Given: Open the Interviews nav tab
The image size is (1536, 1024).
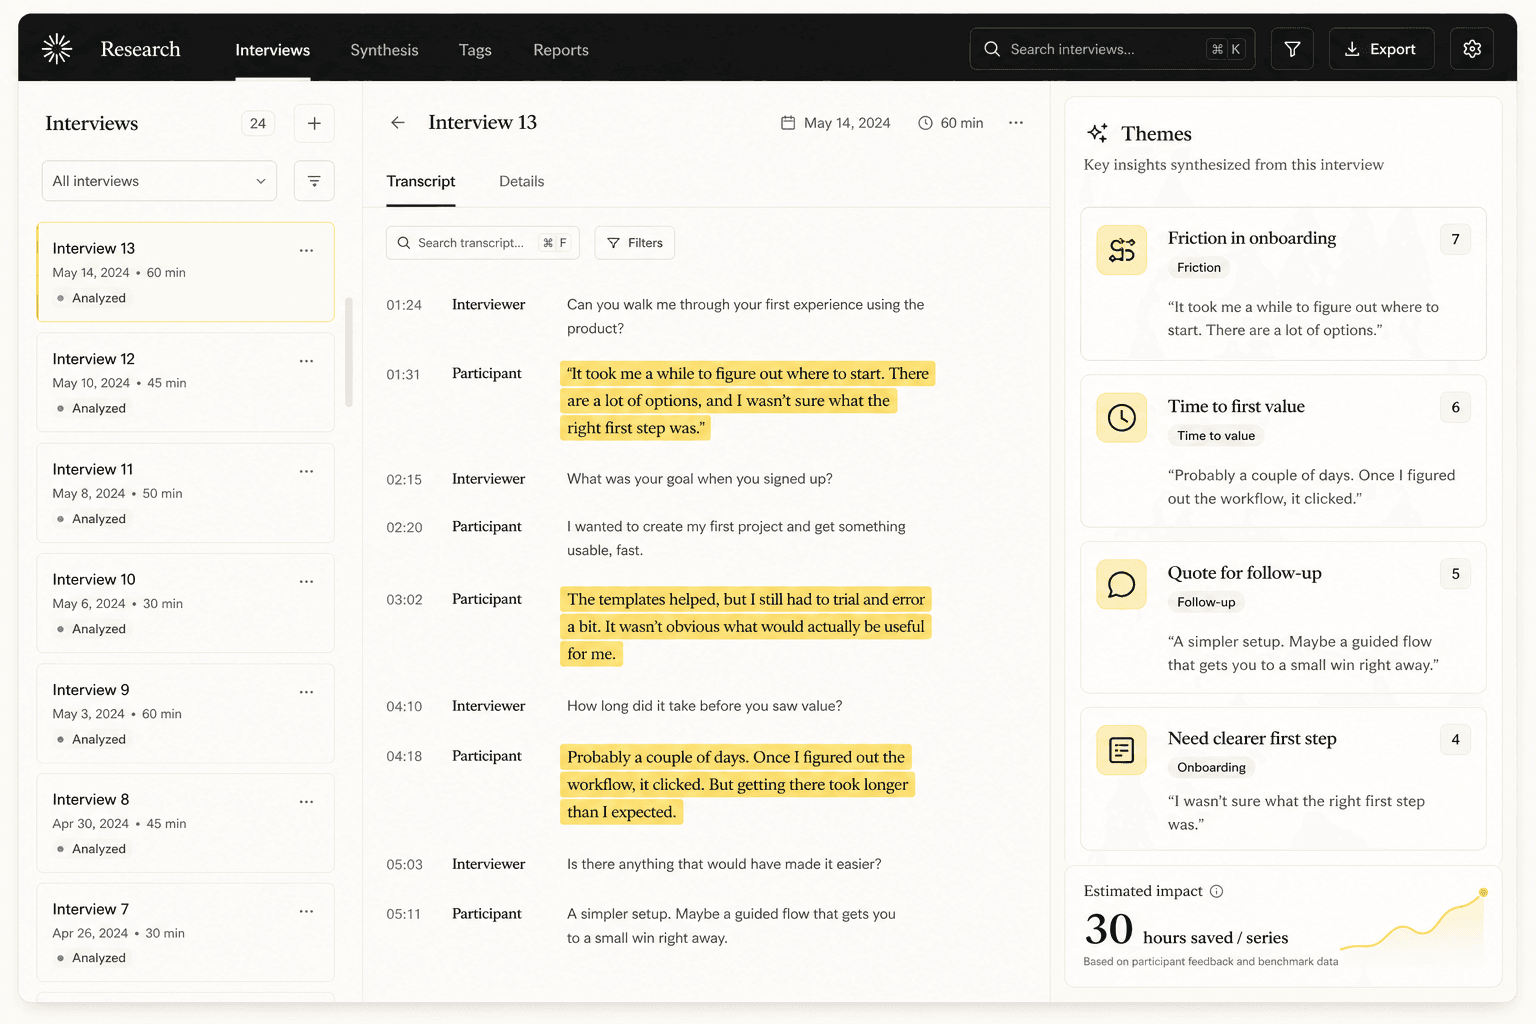Looking at the screenshot, I should coord(272,50).
